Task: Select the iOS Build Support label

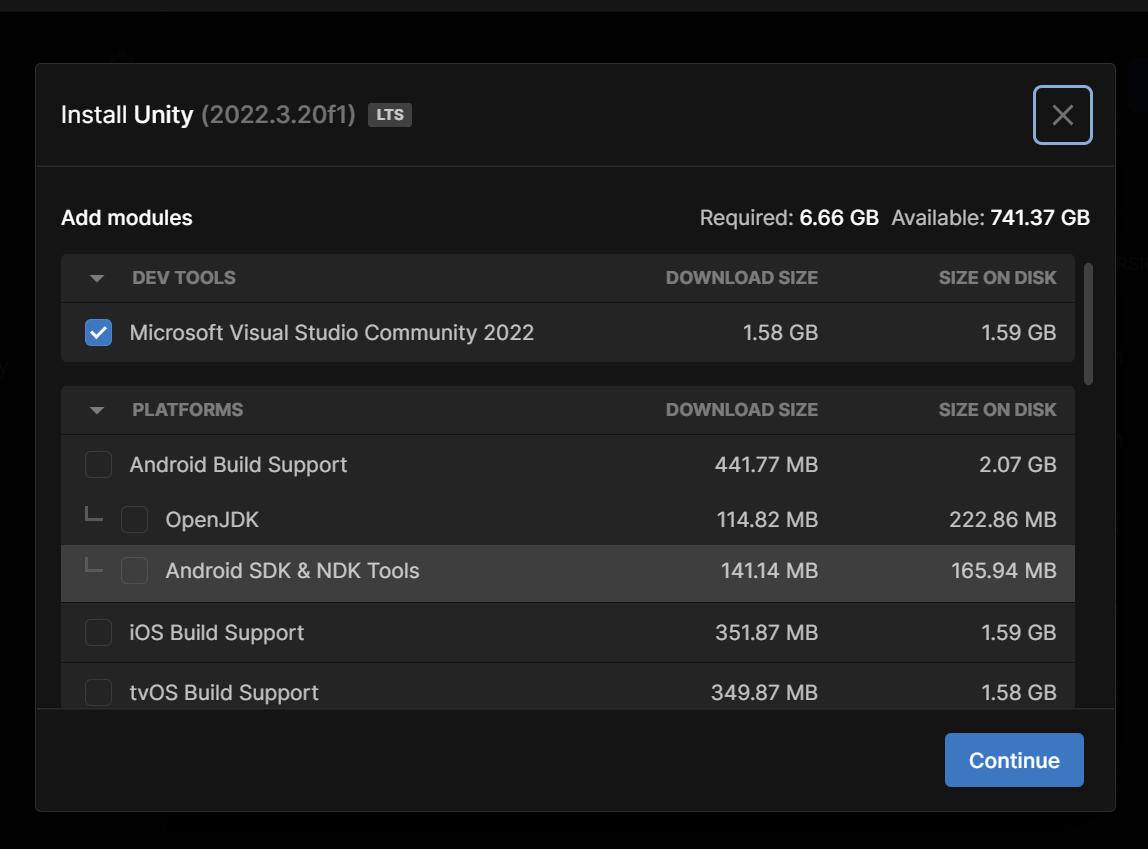Action: (x=217, y=633)
